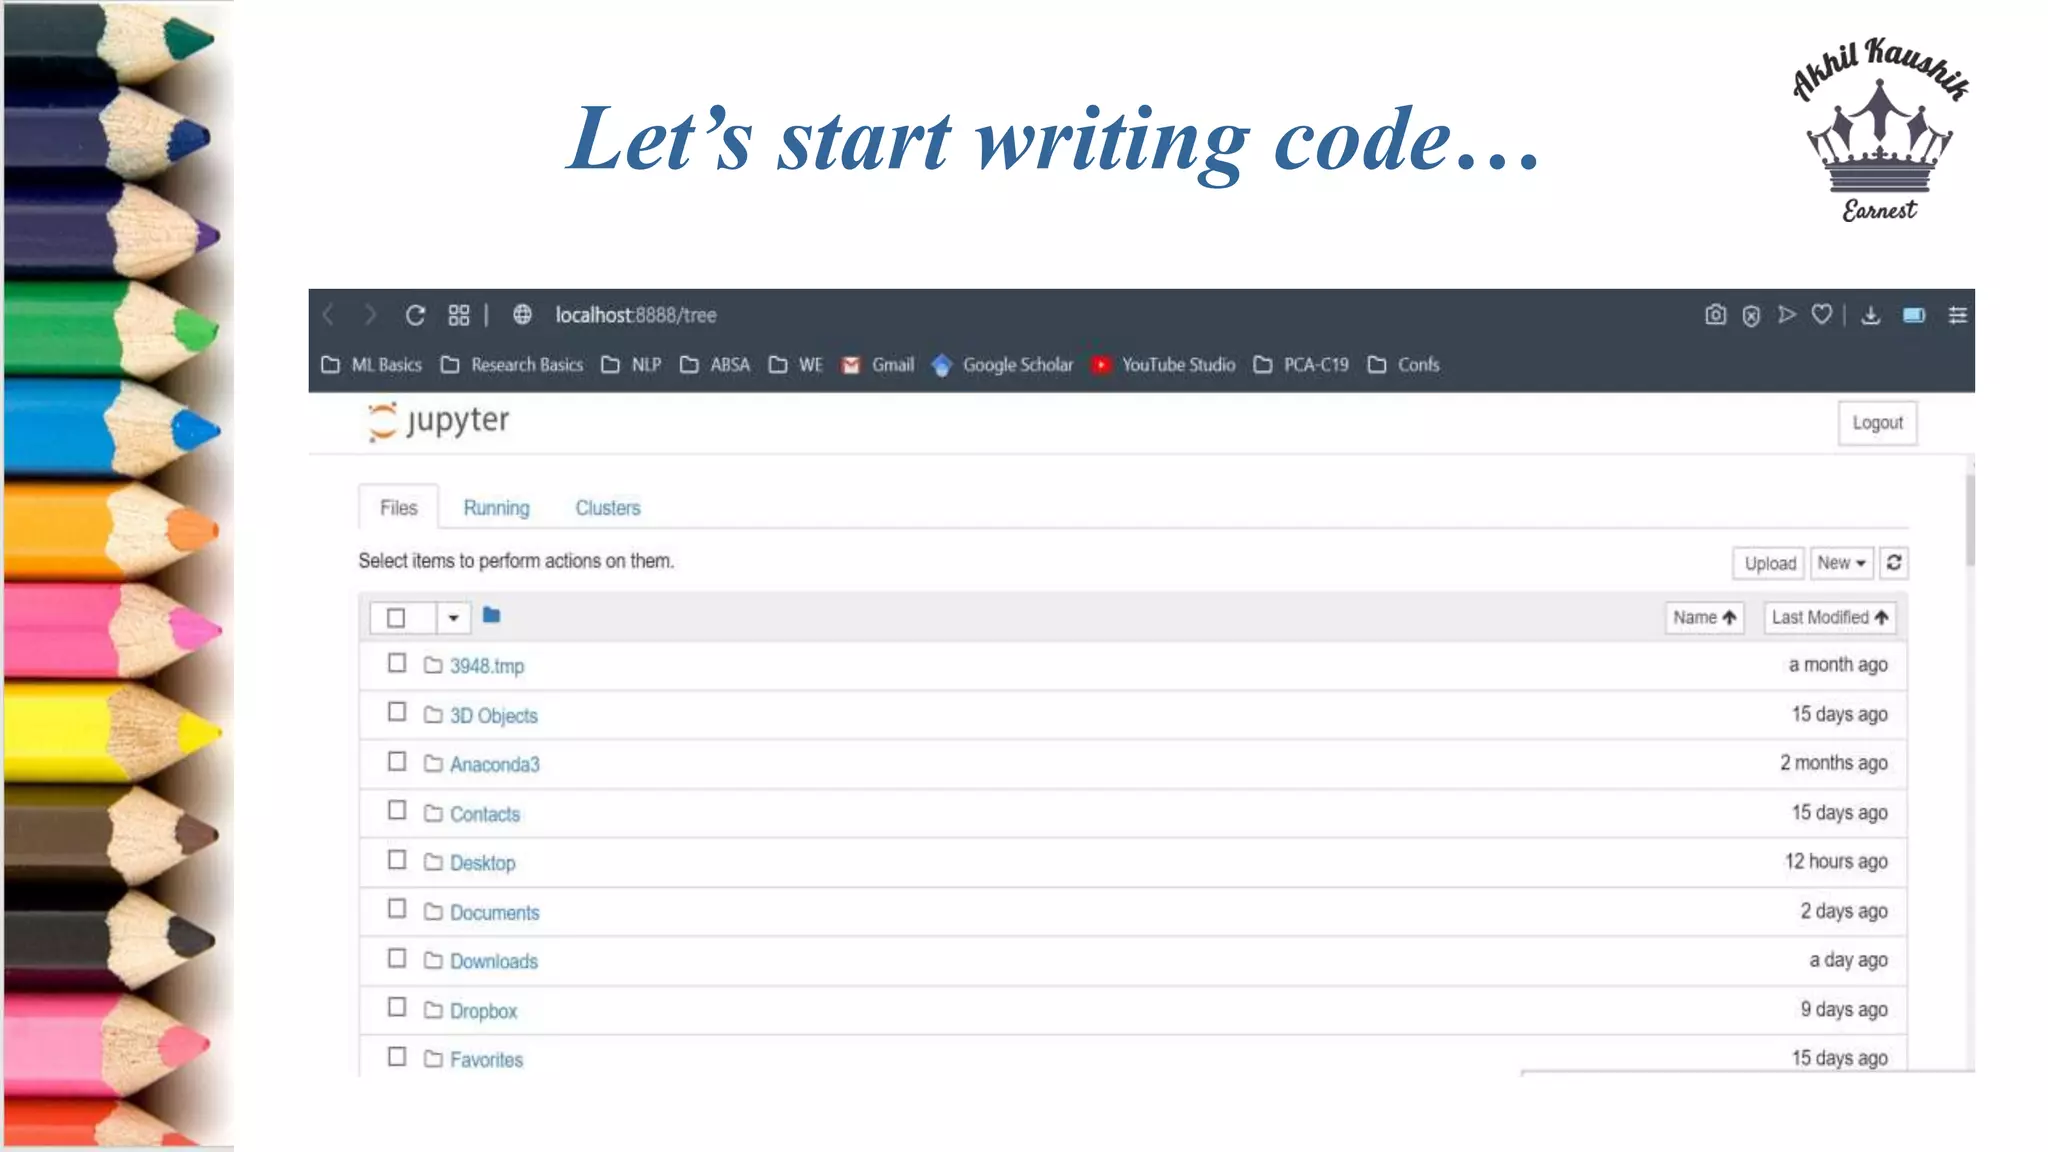The image size is (2048, 1152).
Task: Open the Contacts folder
Action: [485, 814]
